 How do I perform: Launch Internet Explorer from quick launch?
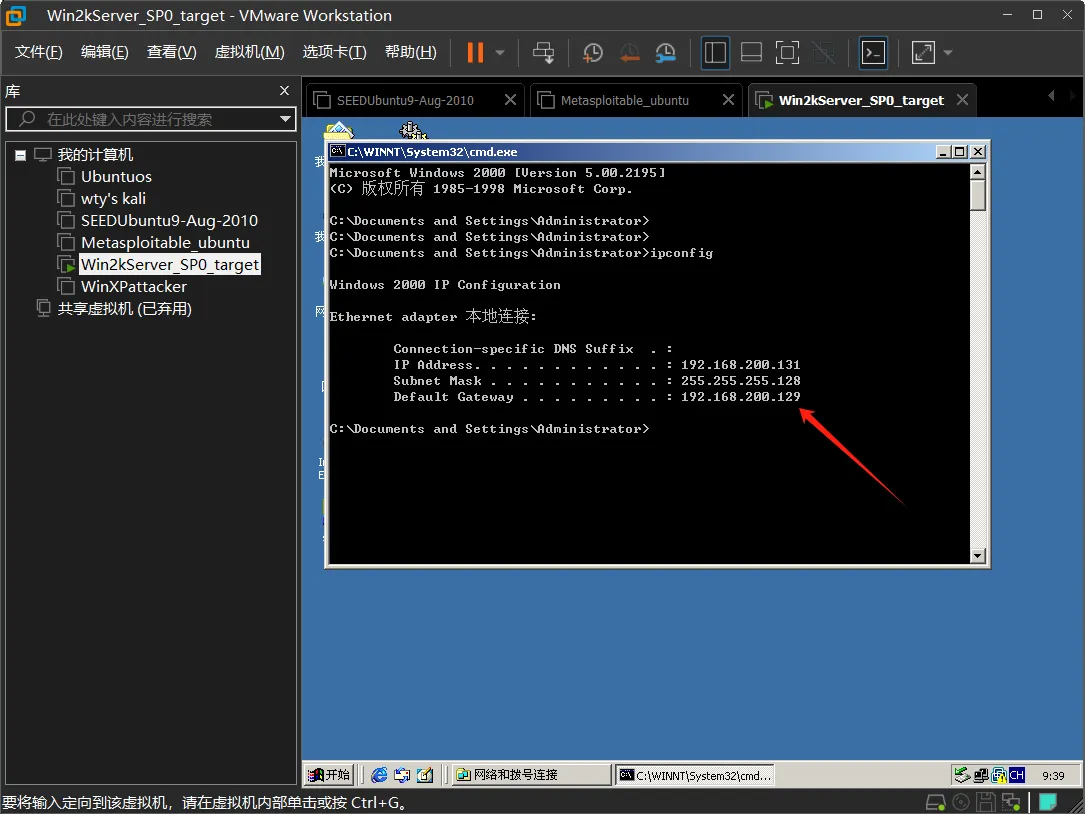[x=379, y=775]
